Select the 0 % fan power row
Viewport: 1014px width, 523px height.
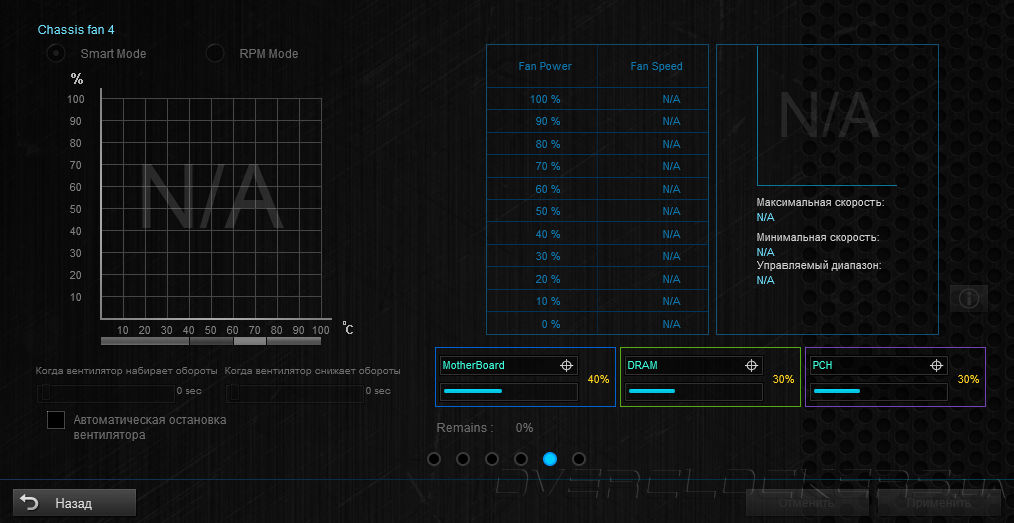pos(598,323)
